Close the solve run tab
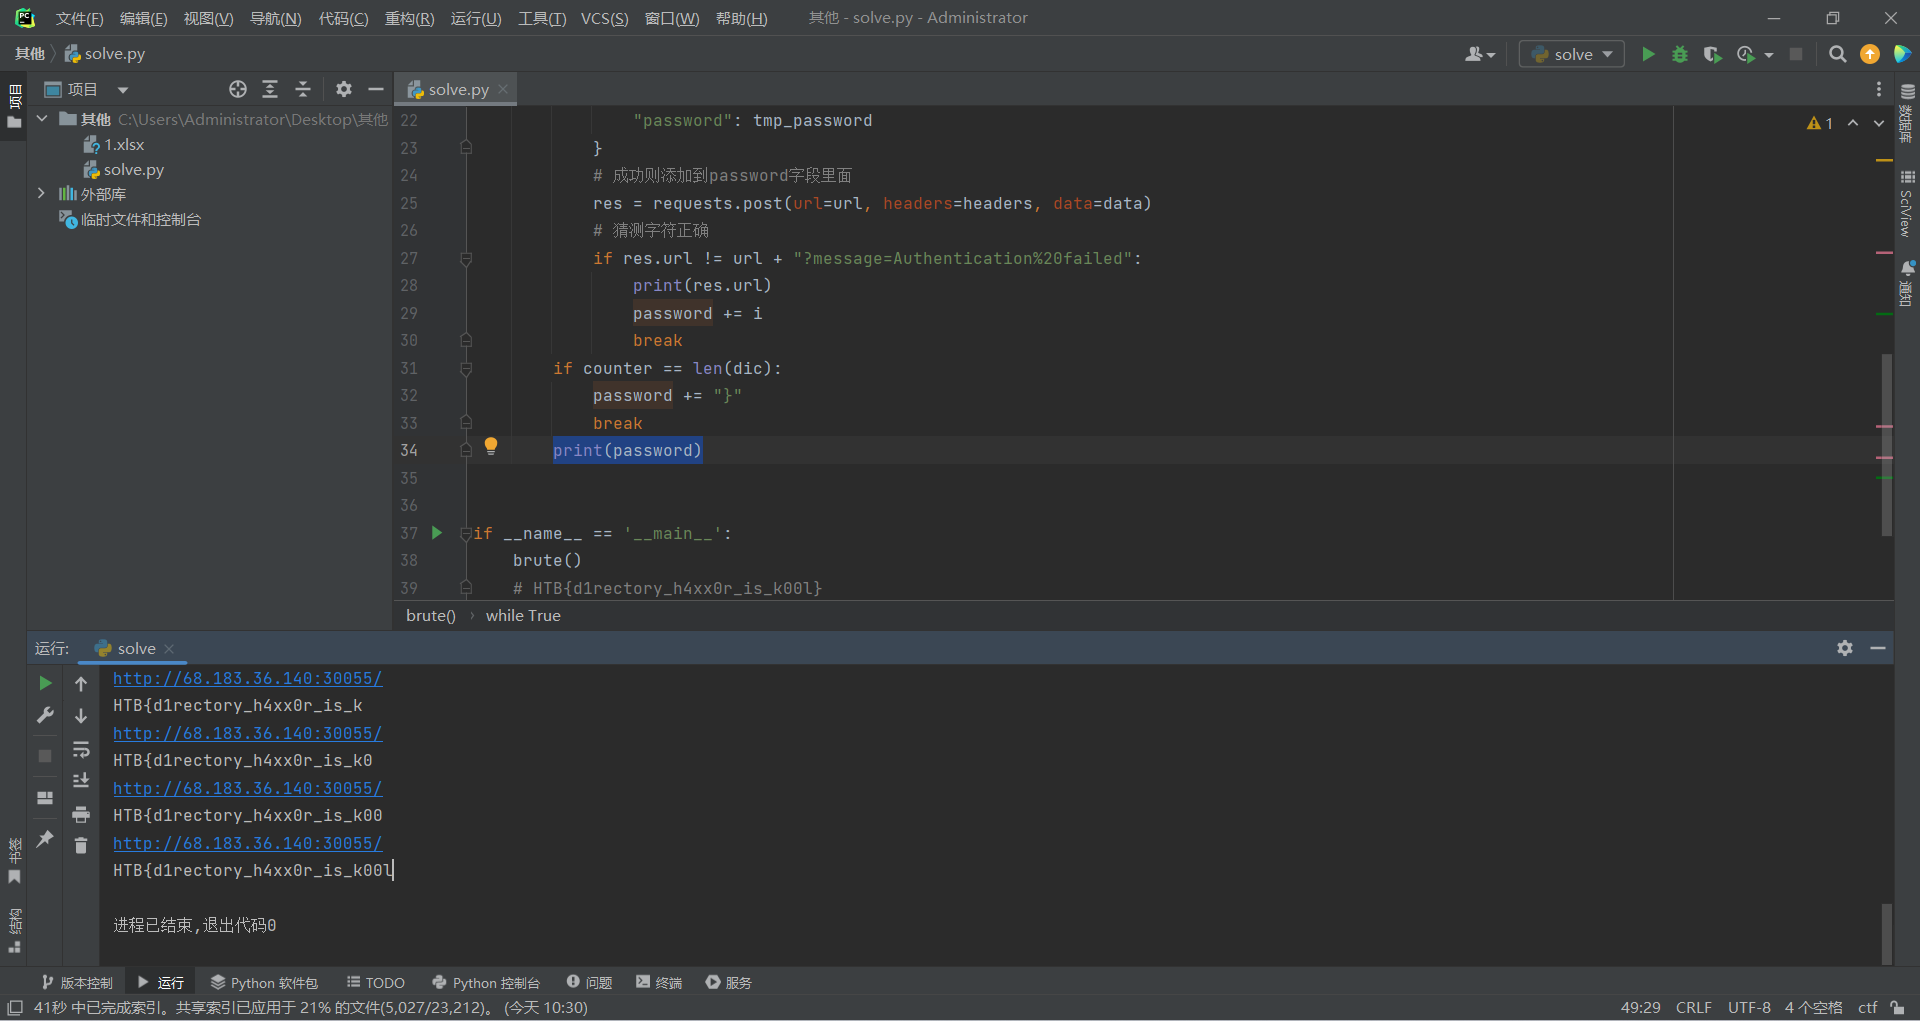Viewport: 1920px width, 1021px height. click(169, 648)
